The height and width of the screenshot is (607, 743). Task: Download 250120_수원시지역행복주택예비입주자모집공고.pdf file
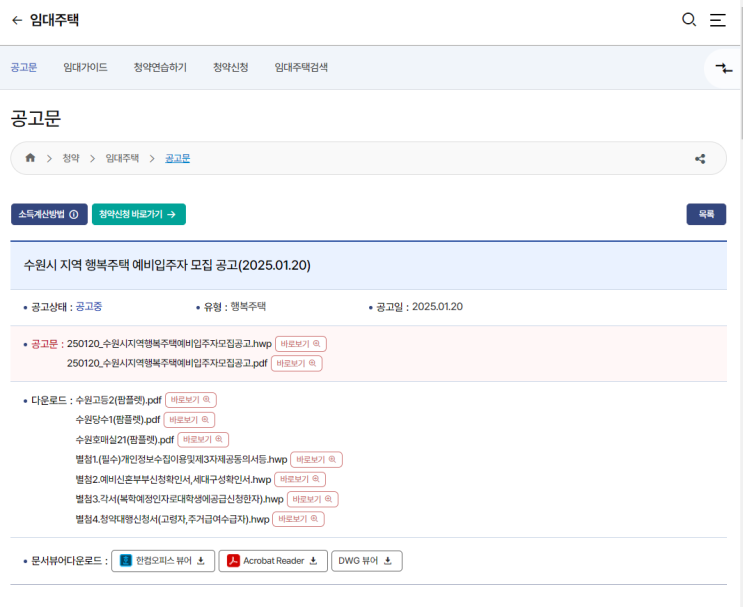pos(167,363)
